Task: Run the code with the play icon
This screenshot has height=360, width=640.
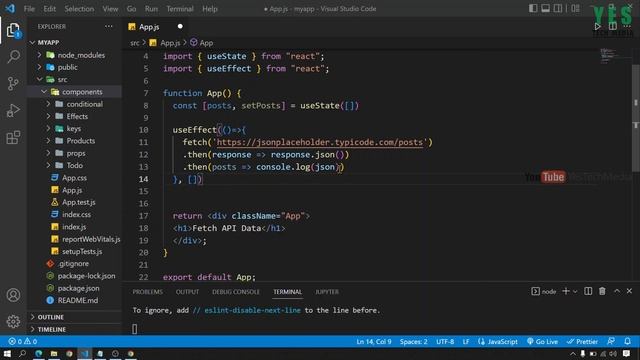Action: (597, 27)
